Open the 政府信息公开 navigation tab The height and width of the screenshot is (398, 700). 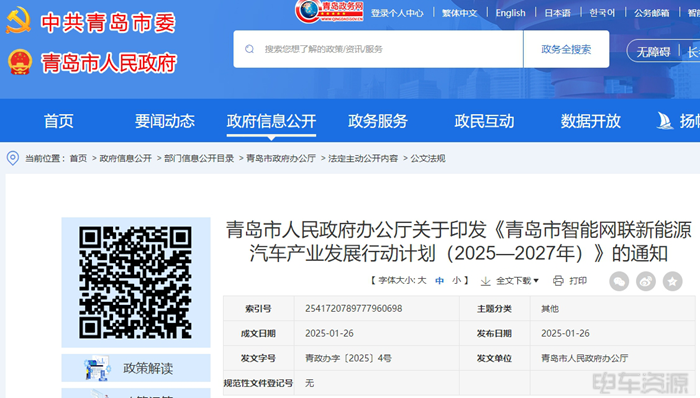point(271,121)
